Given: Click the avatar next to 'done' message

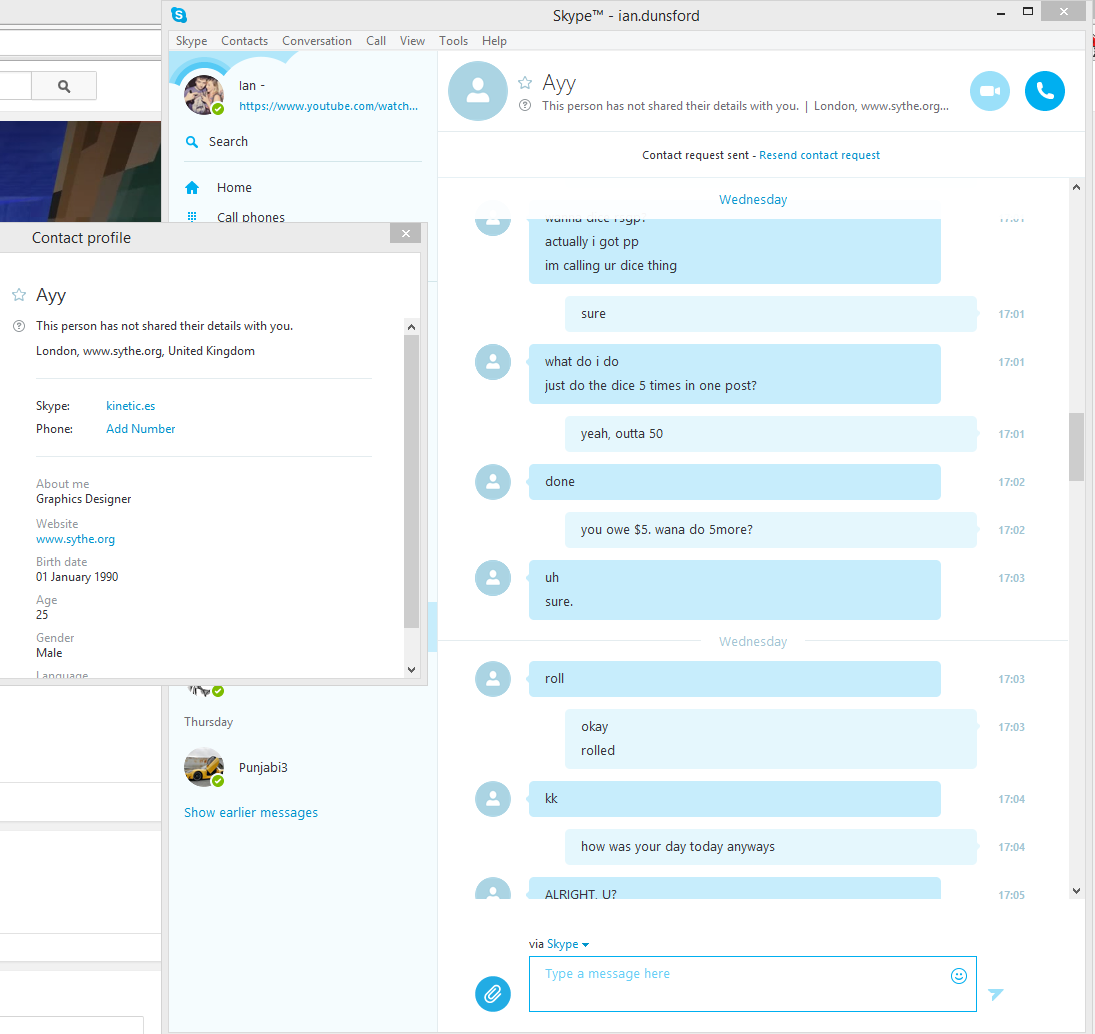Looking at the screenshot, I should [x=493, y=482].
